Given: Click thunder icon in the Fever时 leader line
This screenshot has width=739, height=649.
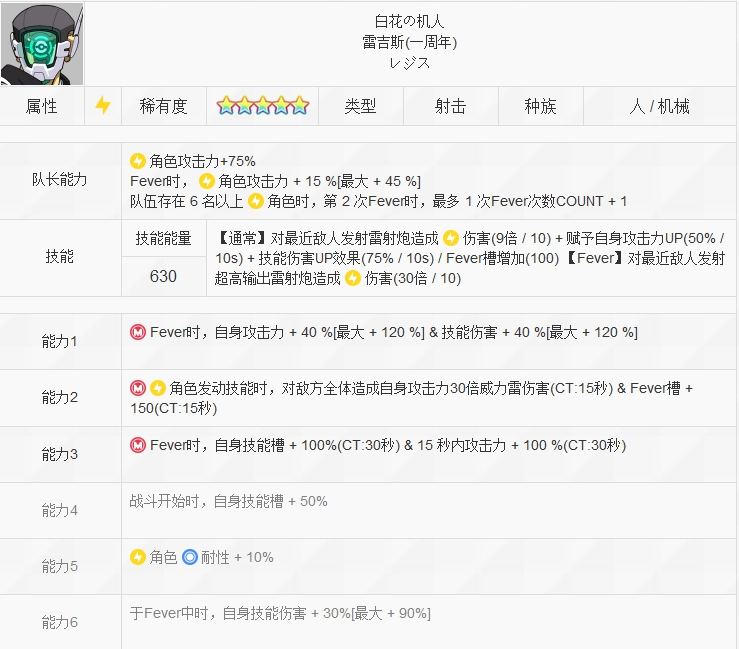Looking at the screenshot, I should pyautogui.click(x=206, y=181).
